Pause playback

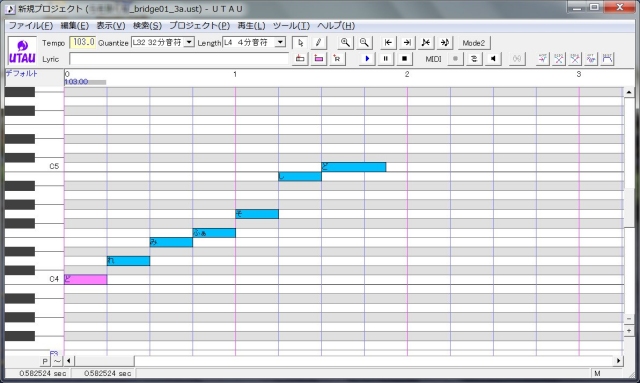click(x=386, y=59)
